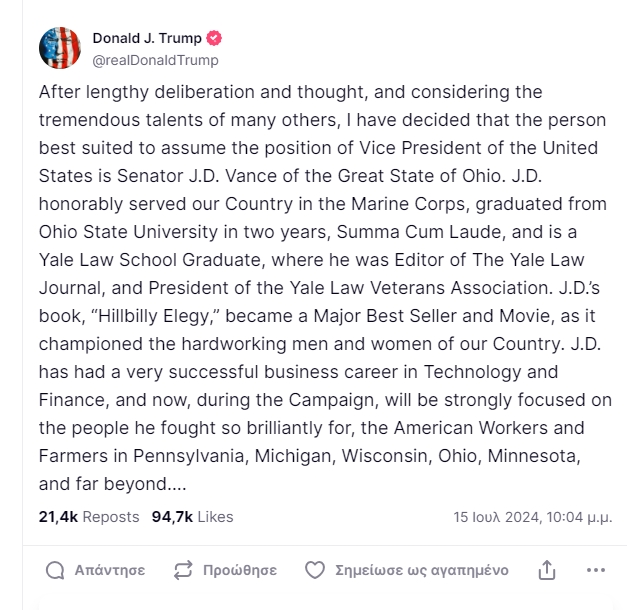Open the three-dot more options menu

(x=596, y=570)
